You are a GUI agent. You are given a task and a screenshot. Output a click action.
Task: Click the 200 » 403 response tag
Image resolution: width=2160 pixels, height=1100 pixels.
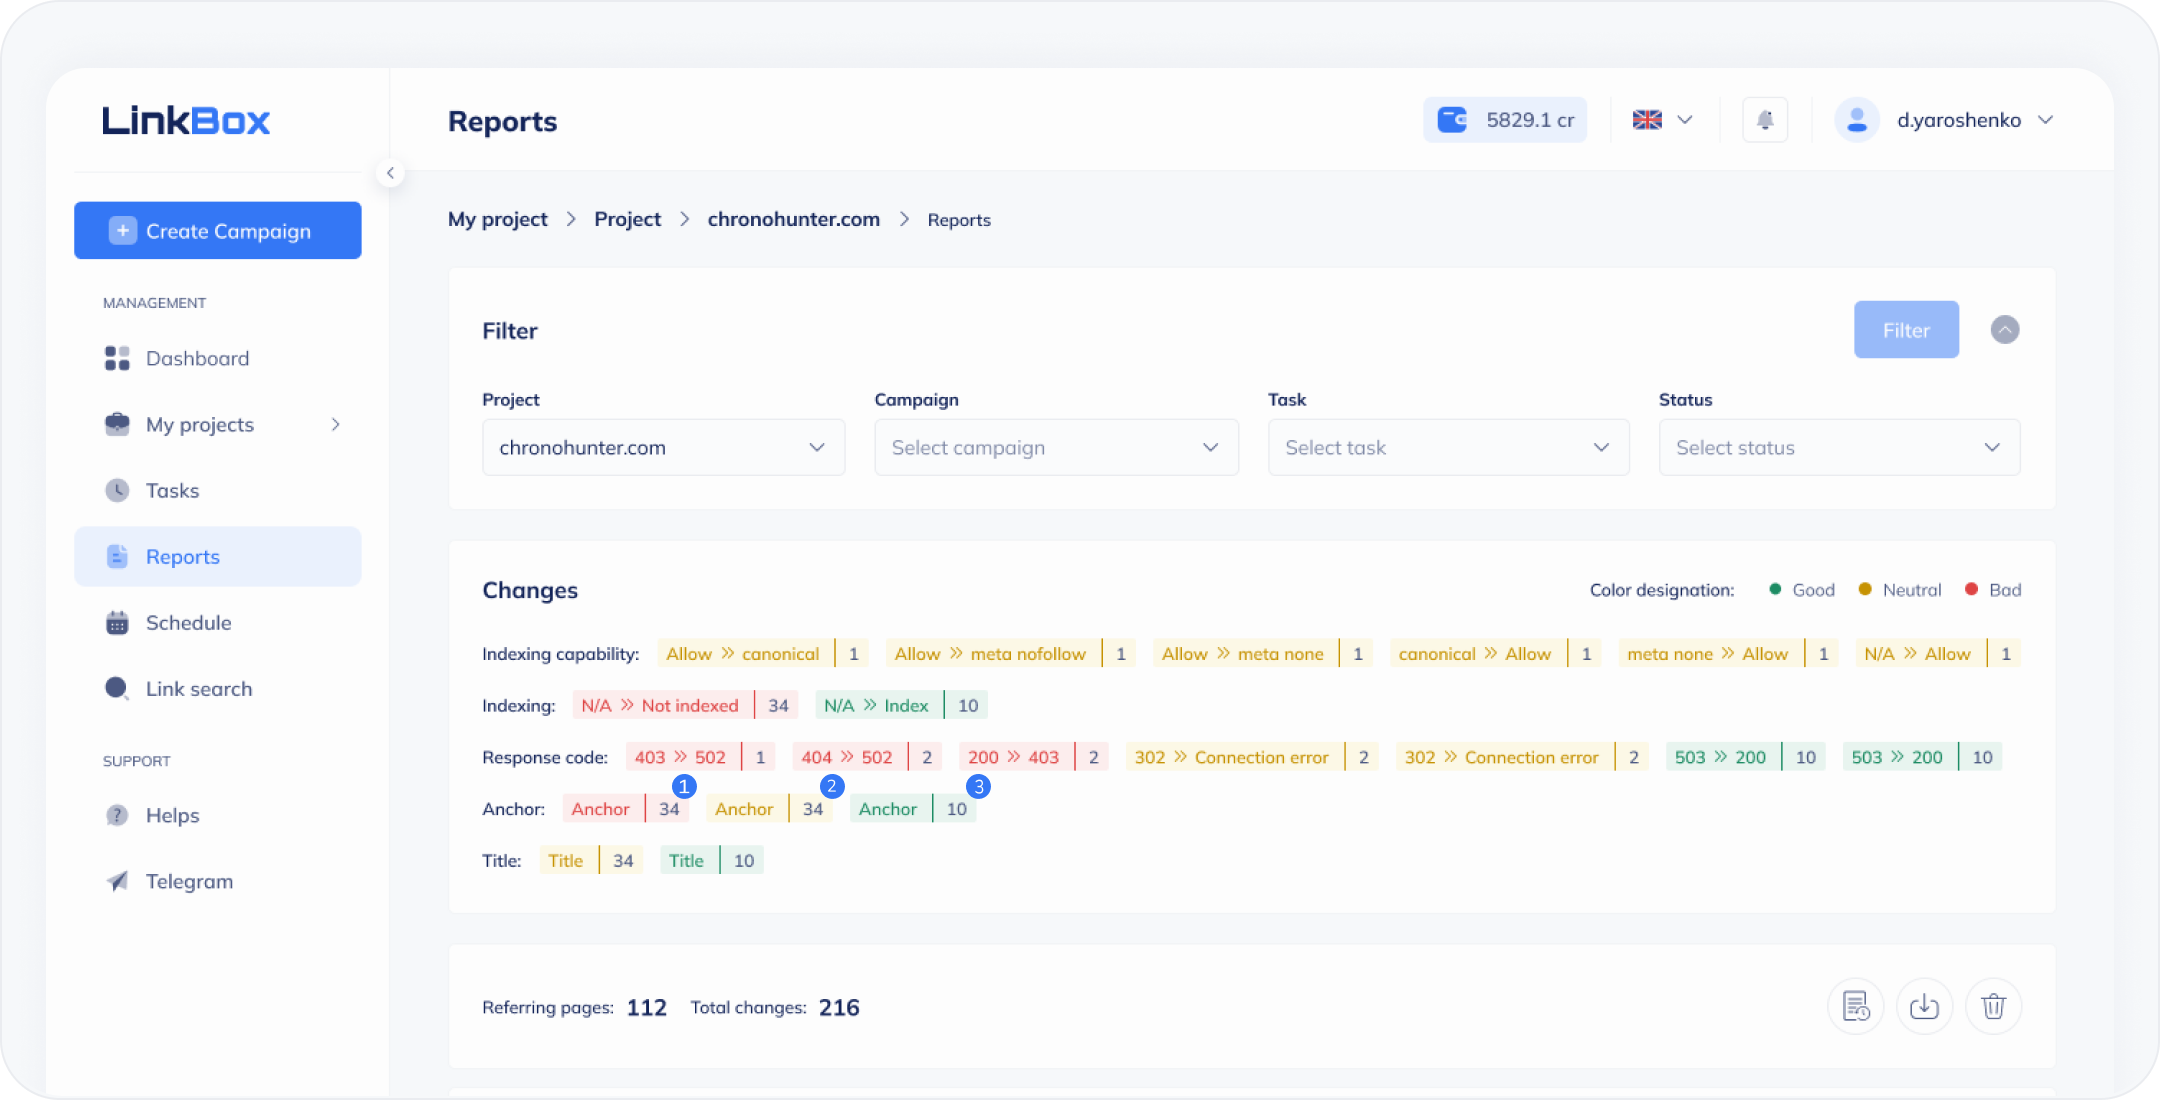coord(1034,757)
